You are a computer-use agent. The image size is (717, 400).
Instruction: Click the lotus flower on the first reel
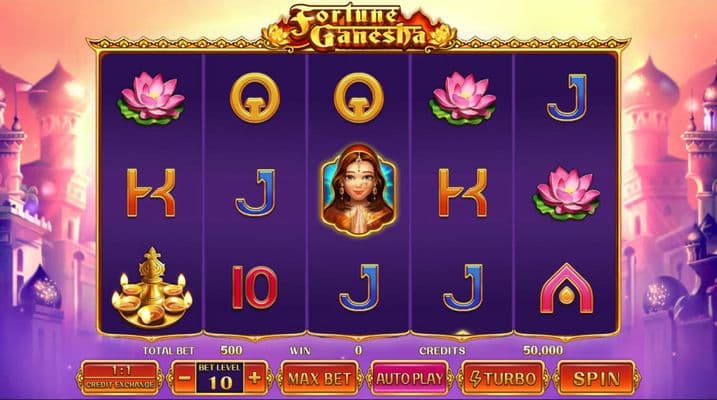[x=151, y=98]
